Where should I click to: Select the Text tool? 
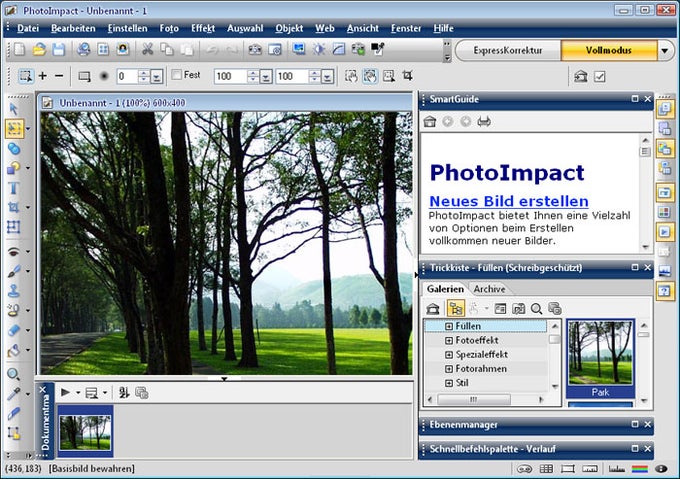click(x=13, y=188)
